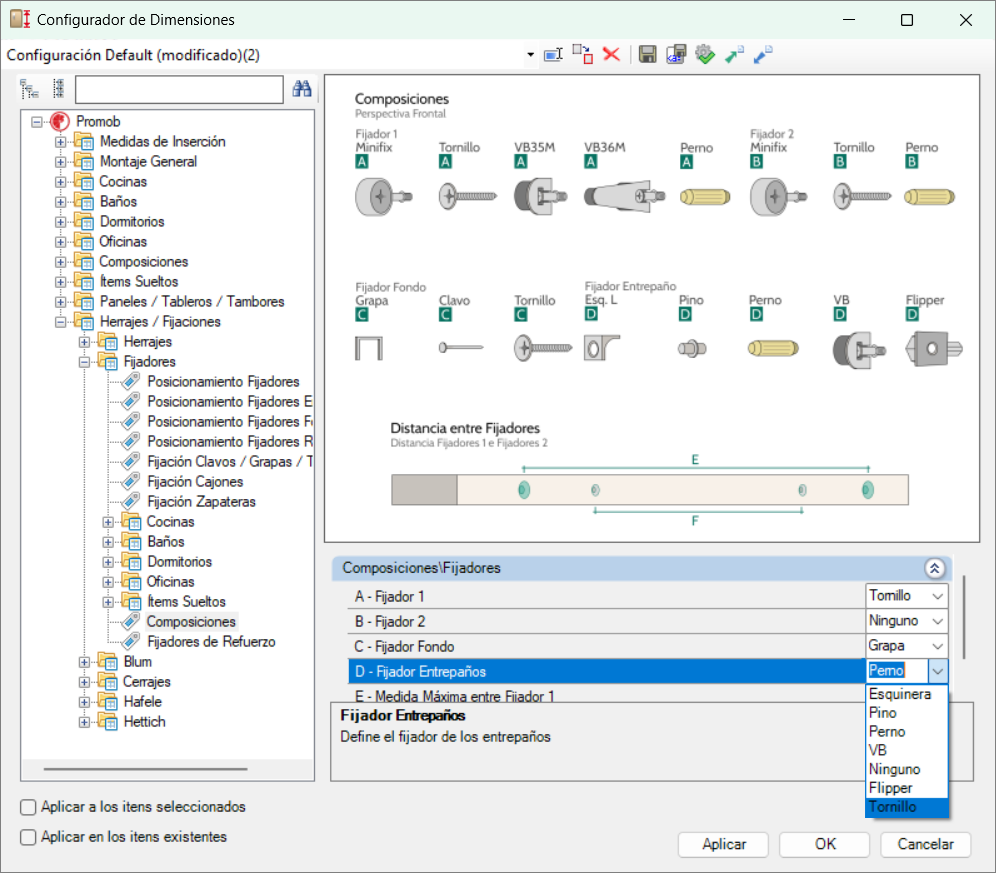The image size is (996, 873).
Task: Click the gear with green checkmark icon
Action: (x=705, y=55)
